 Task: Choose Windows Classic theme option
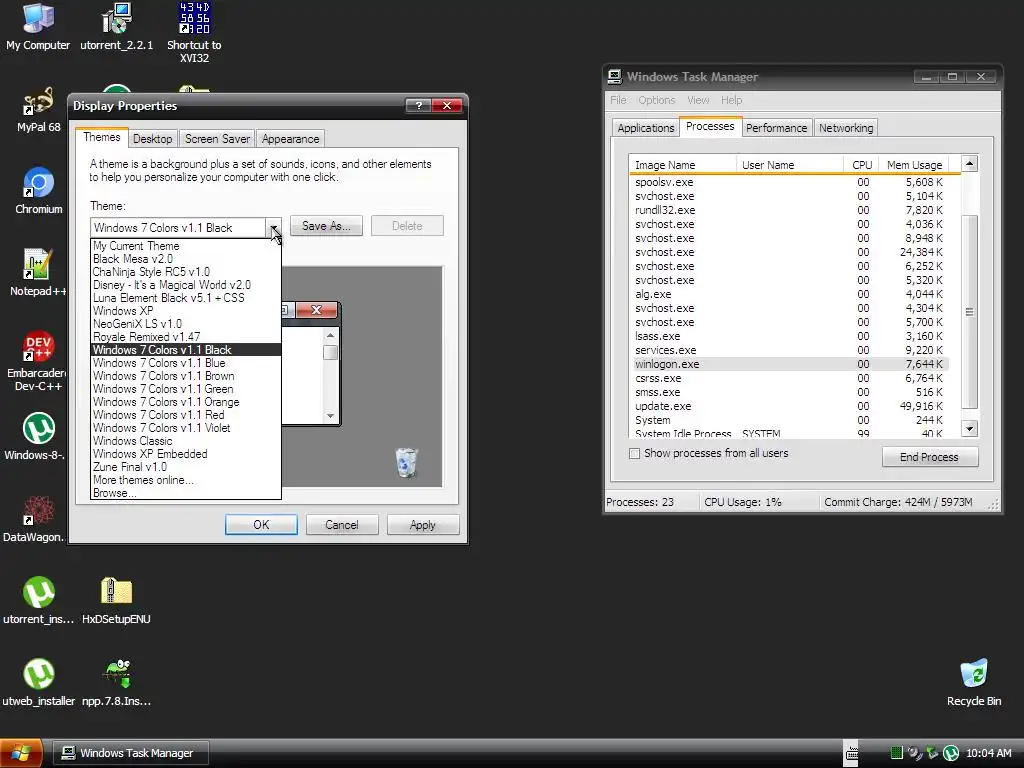[x=185, y=441]
